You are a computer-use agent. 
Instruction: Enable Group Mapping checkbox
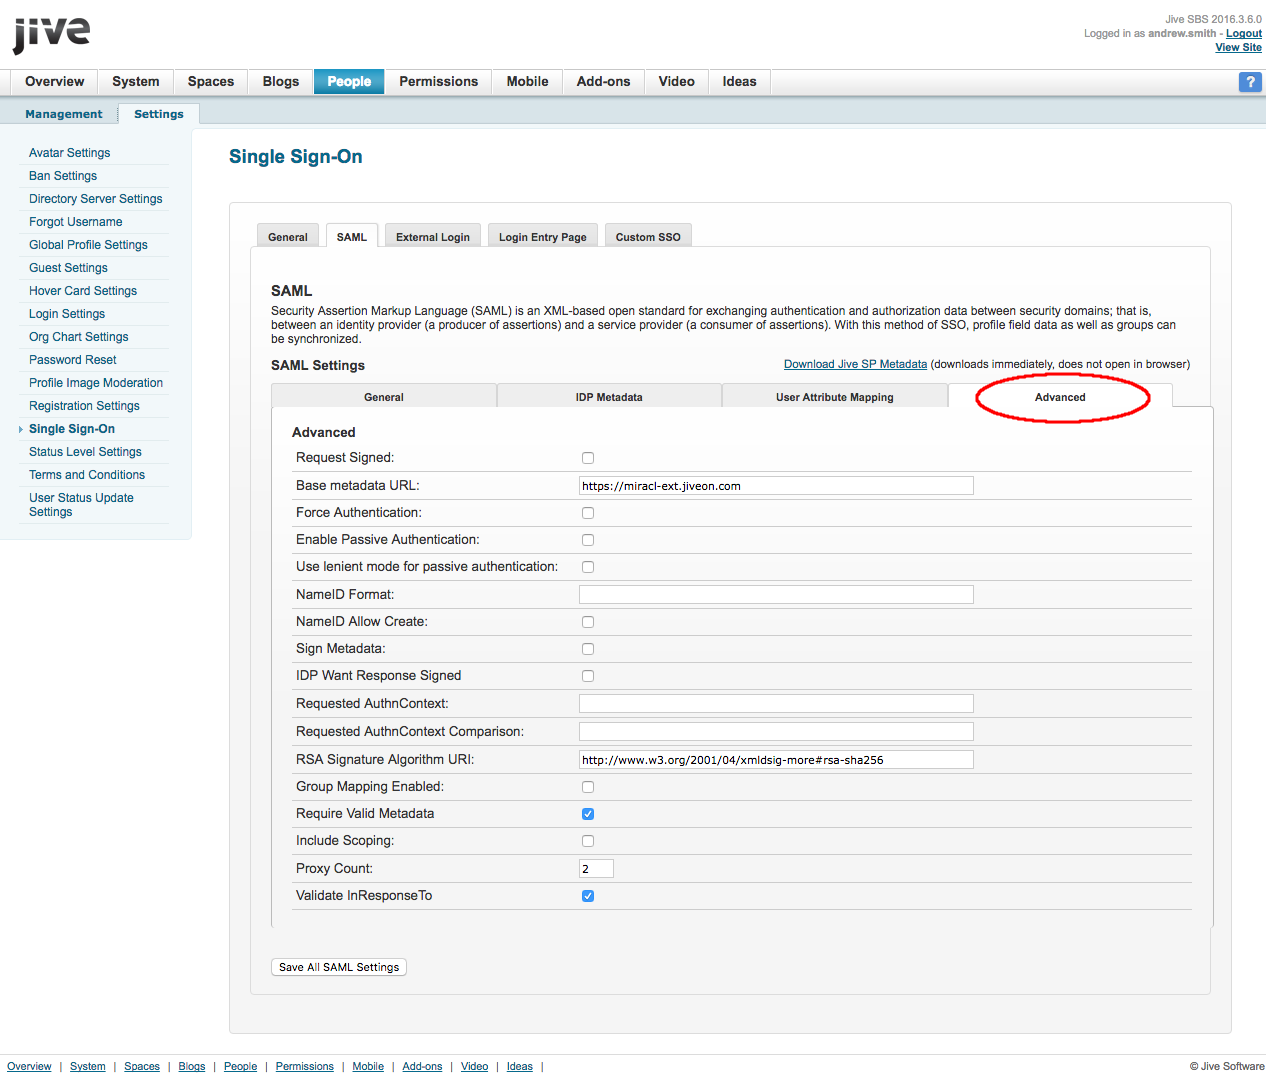coord(588,787)
